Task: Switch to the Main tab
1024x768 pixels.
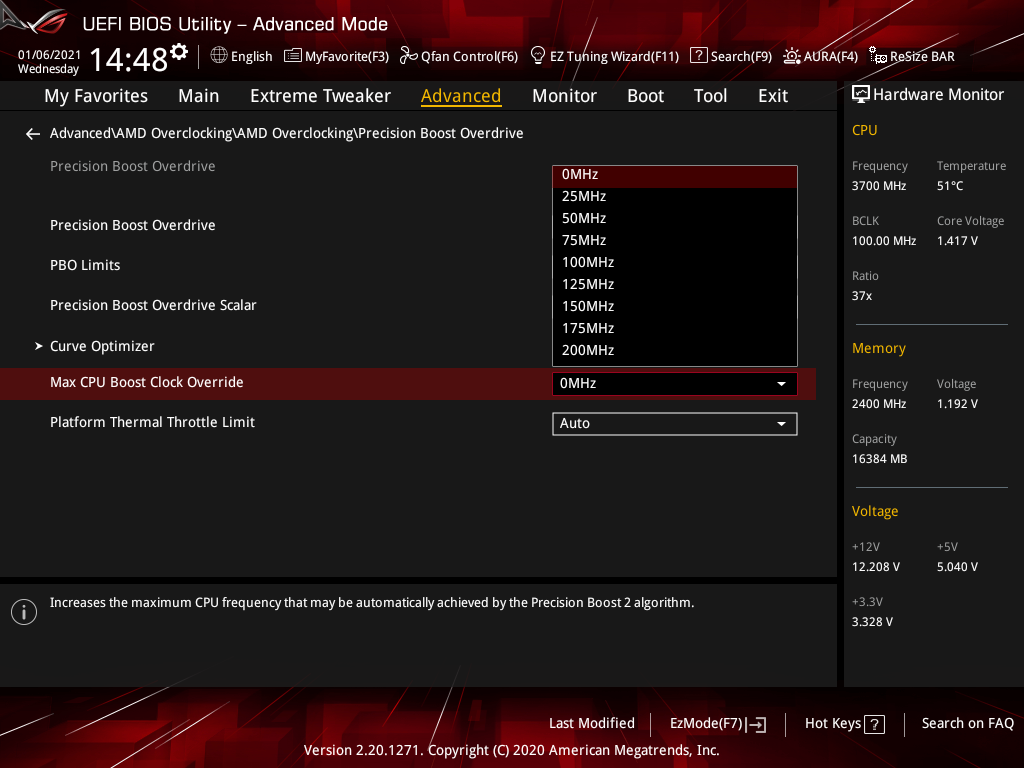Action: click(x=199, y=96)
